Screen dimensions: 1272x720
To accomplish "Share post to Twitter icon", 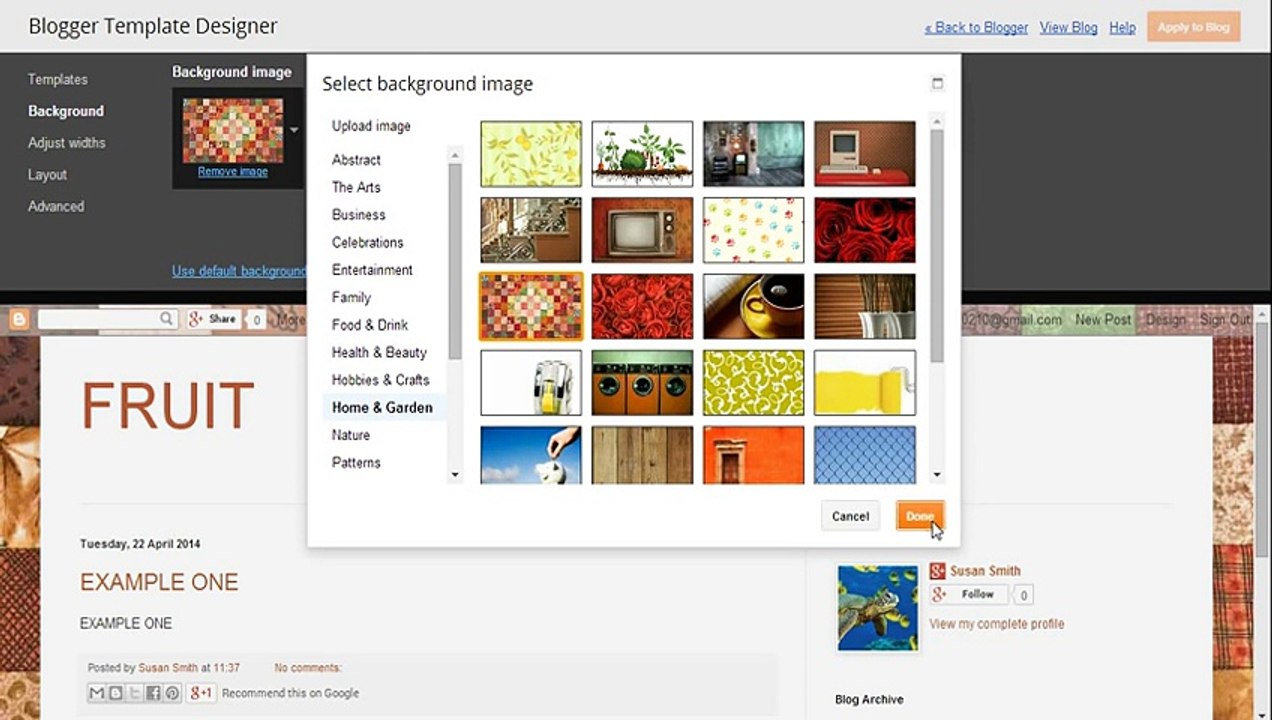I will pos(134,693).
